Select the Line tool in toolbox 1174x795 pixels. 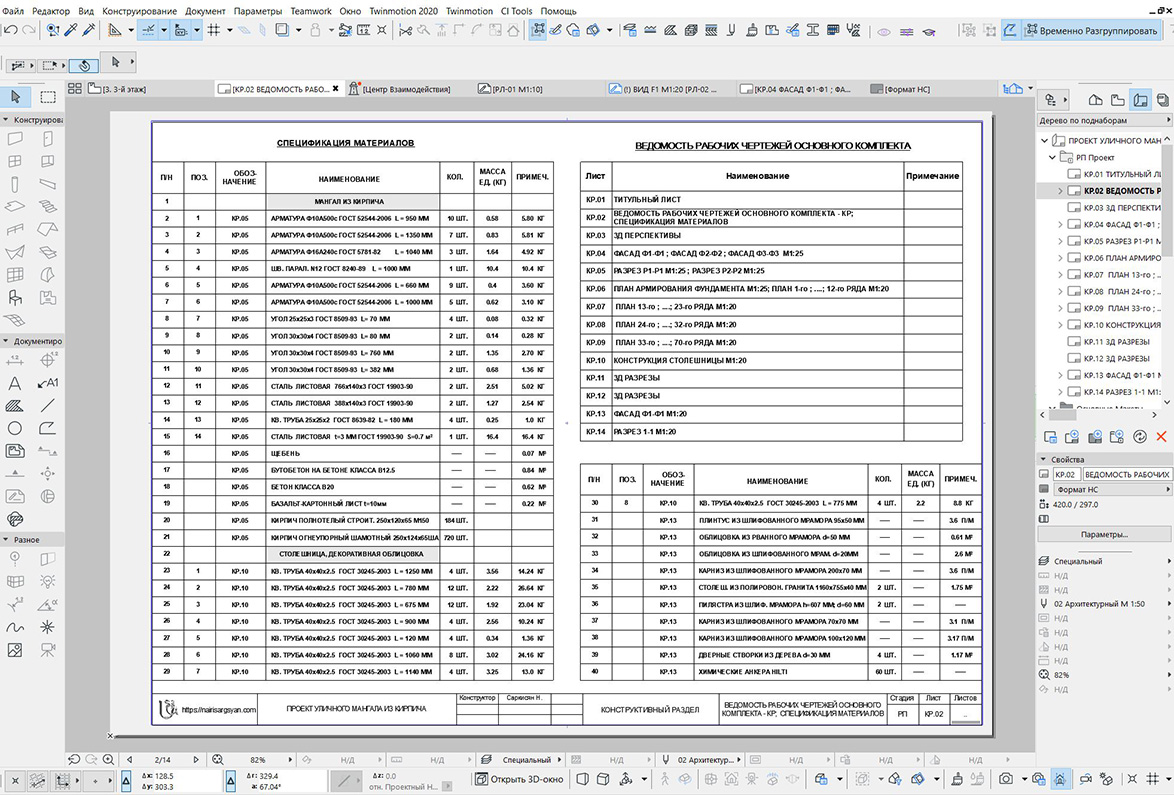point(47,406)
